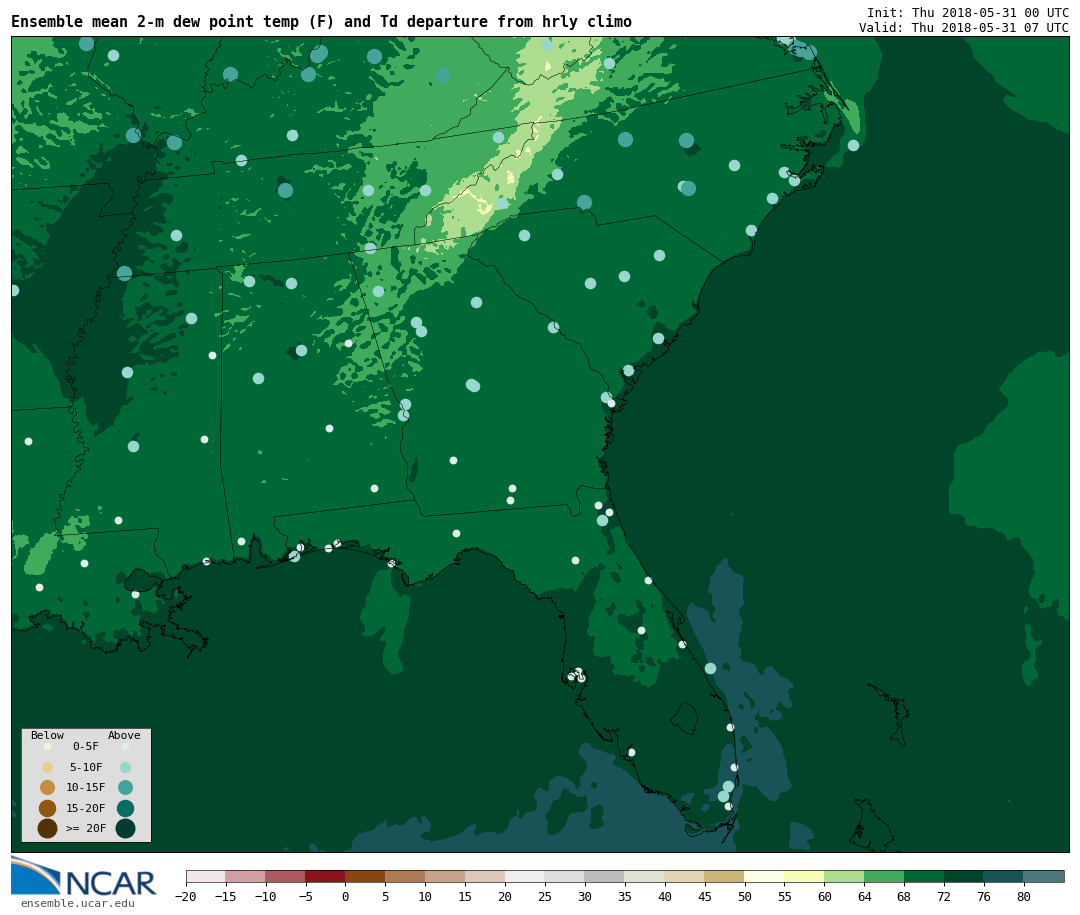Click the '68' color bar tick label

(904, 896)
